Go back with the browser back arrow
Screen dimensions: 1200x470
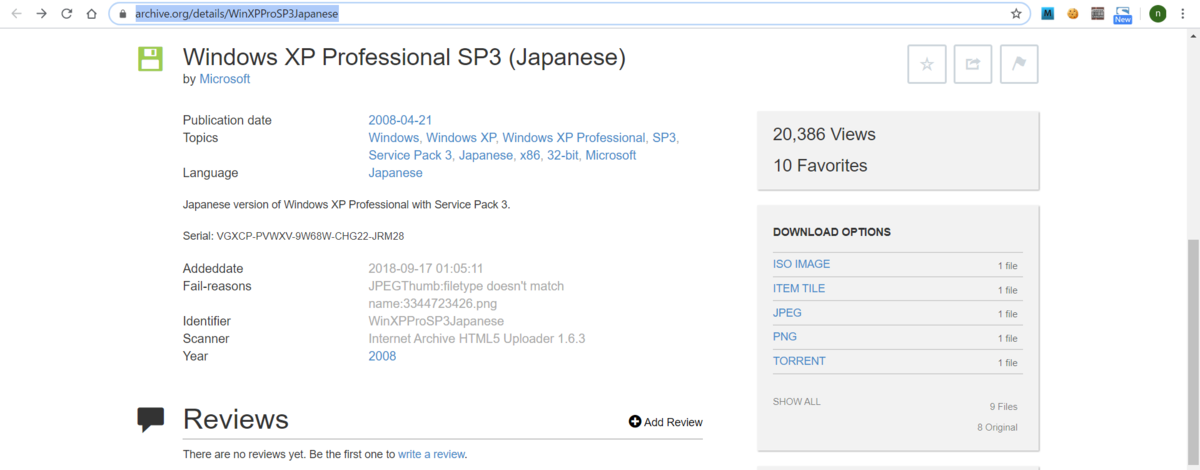point(16,14)
